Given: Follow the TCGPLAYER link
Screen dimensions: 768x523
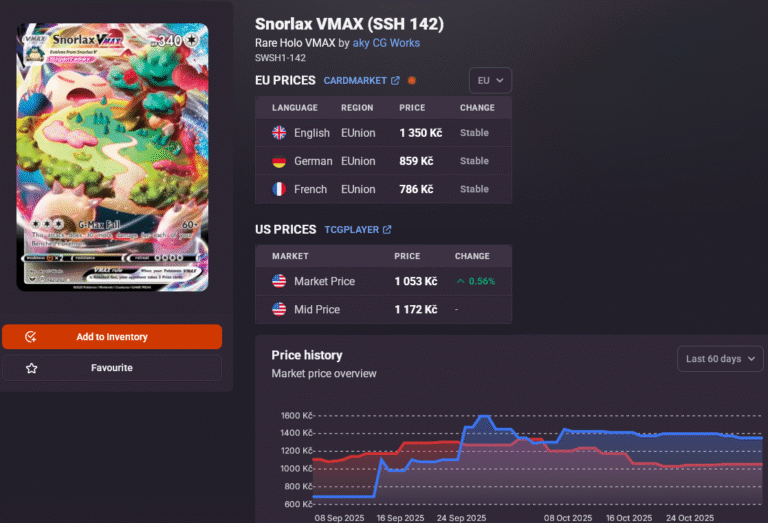Looking at the screenshot, I should click(352, 230).
